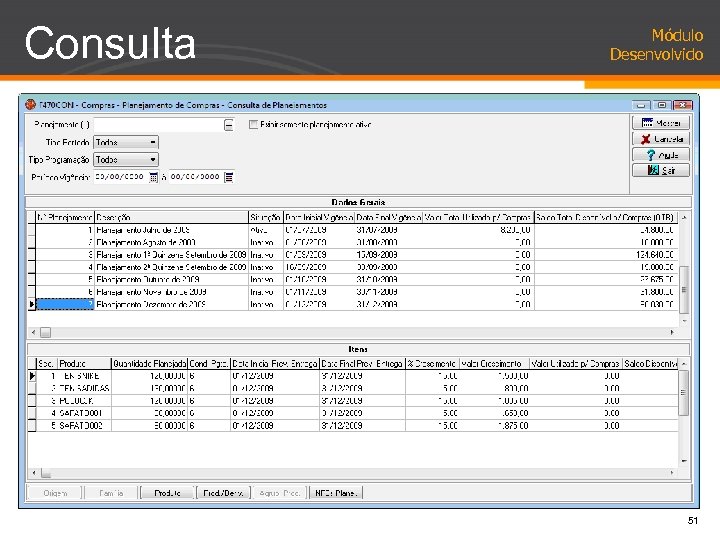Image resolution: width=720 pixels, height=540 pixels.
Task: Select row Planejamento Dezembro de 2009
Action: click(353, 304)
